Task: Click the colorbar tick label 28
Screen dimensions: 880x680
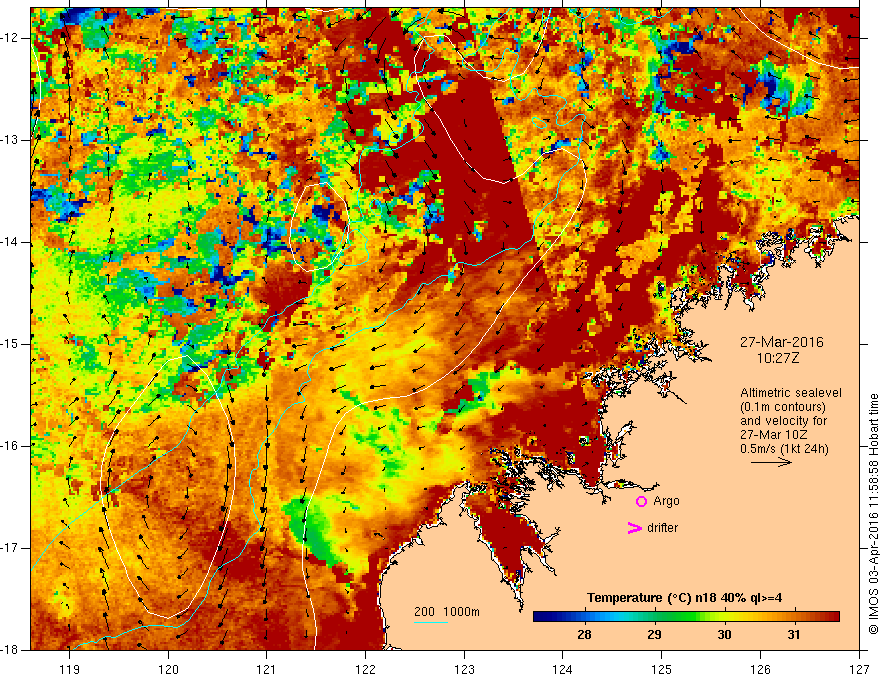Action: (x=584, y=635)
